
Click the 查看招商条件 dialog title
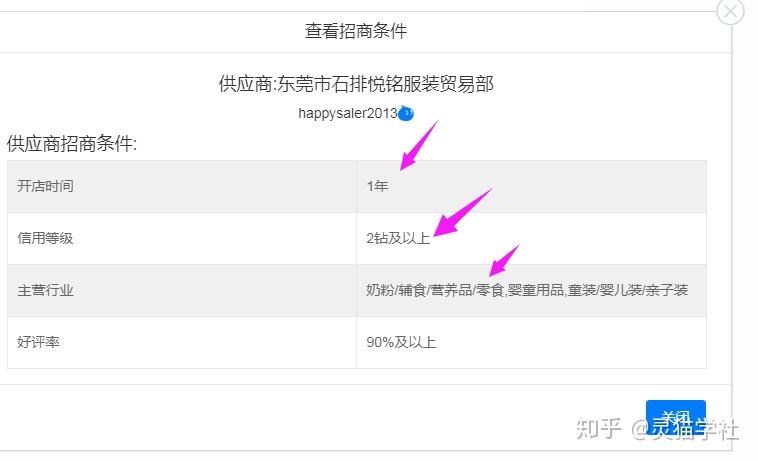[x=356, y=31]
